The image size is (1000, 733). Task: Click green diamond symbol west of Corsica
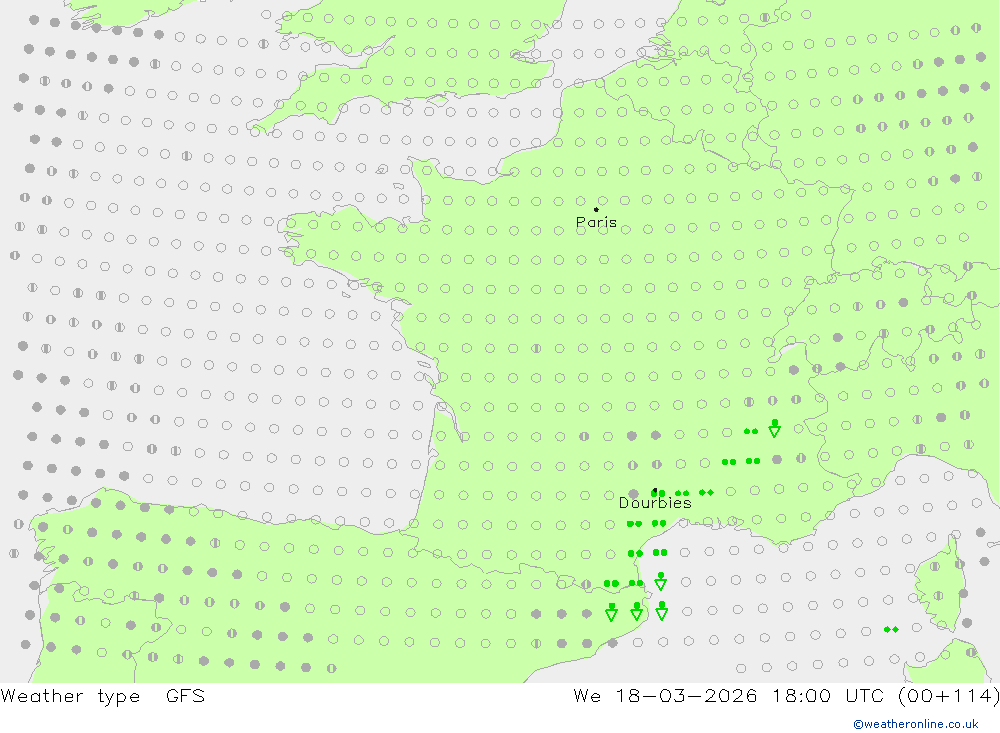[892, 630]
